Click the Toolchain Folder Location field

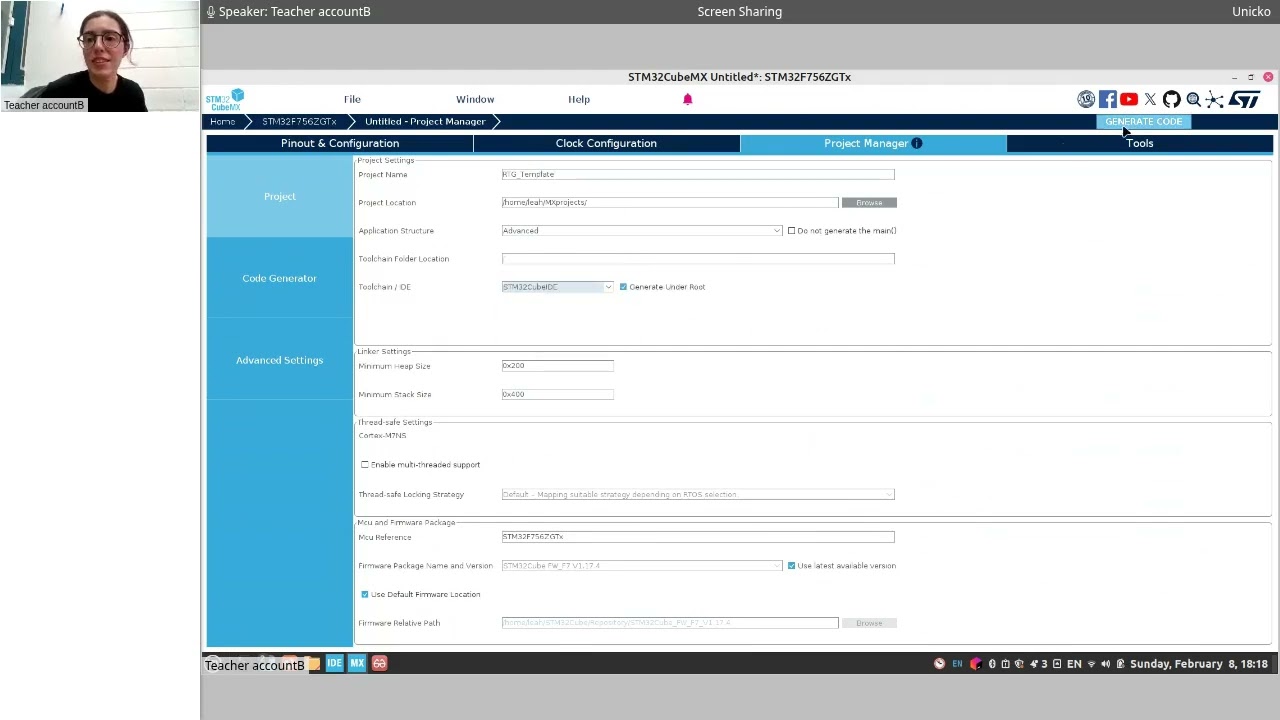click(x=698, y=259)
